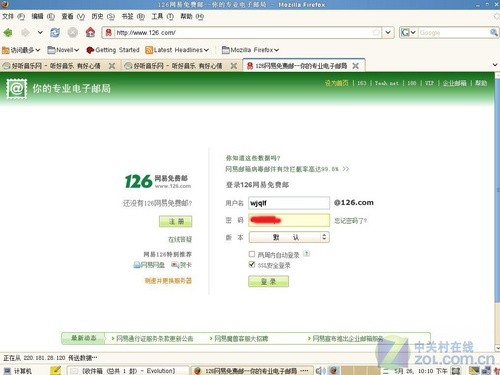
Task: Click the orange server-switch link
Action: click(168, 281)
